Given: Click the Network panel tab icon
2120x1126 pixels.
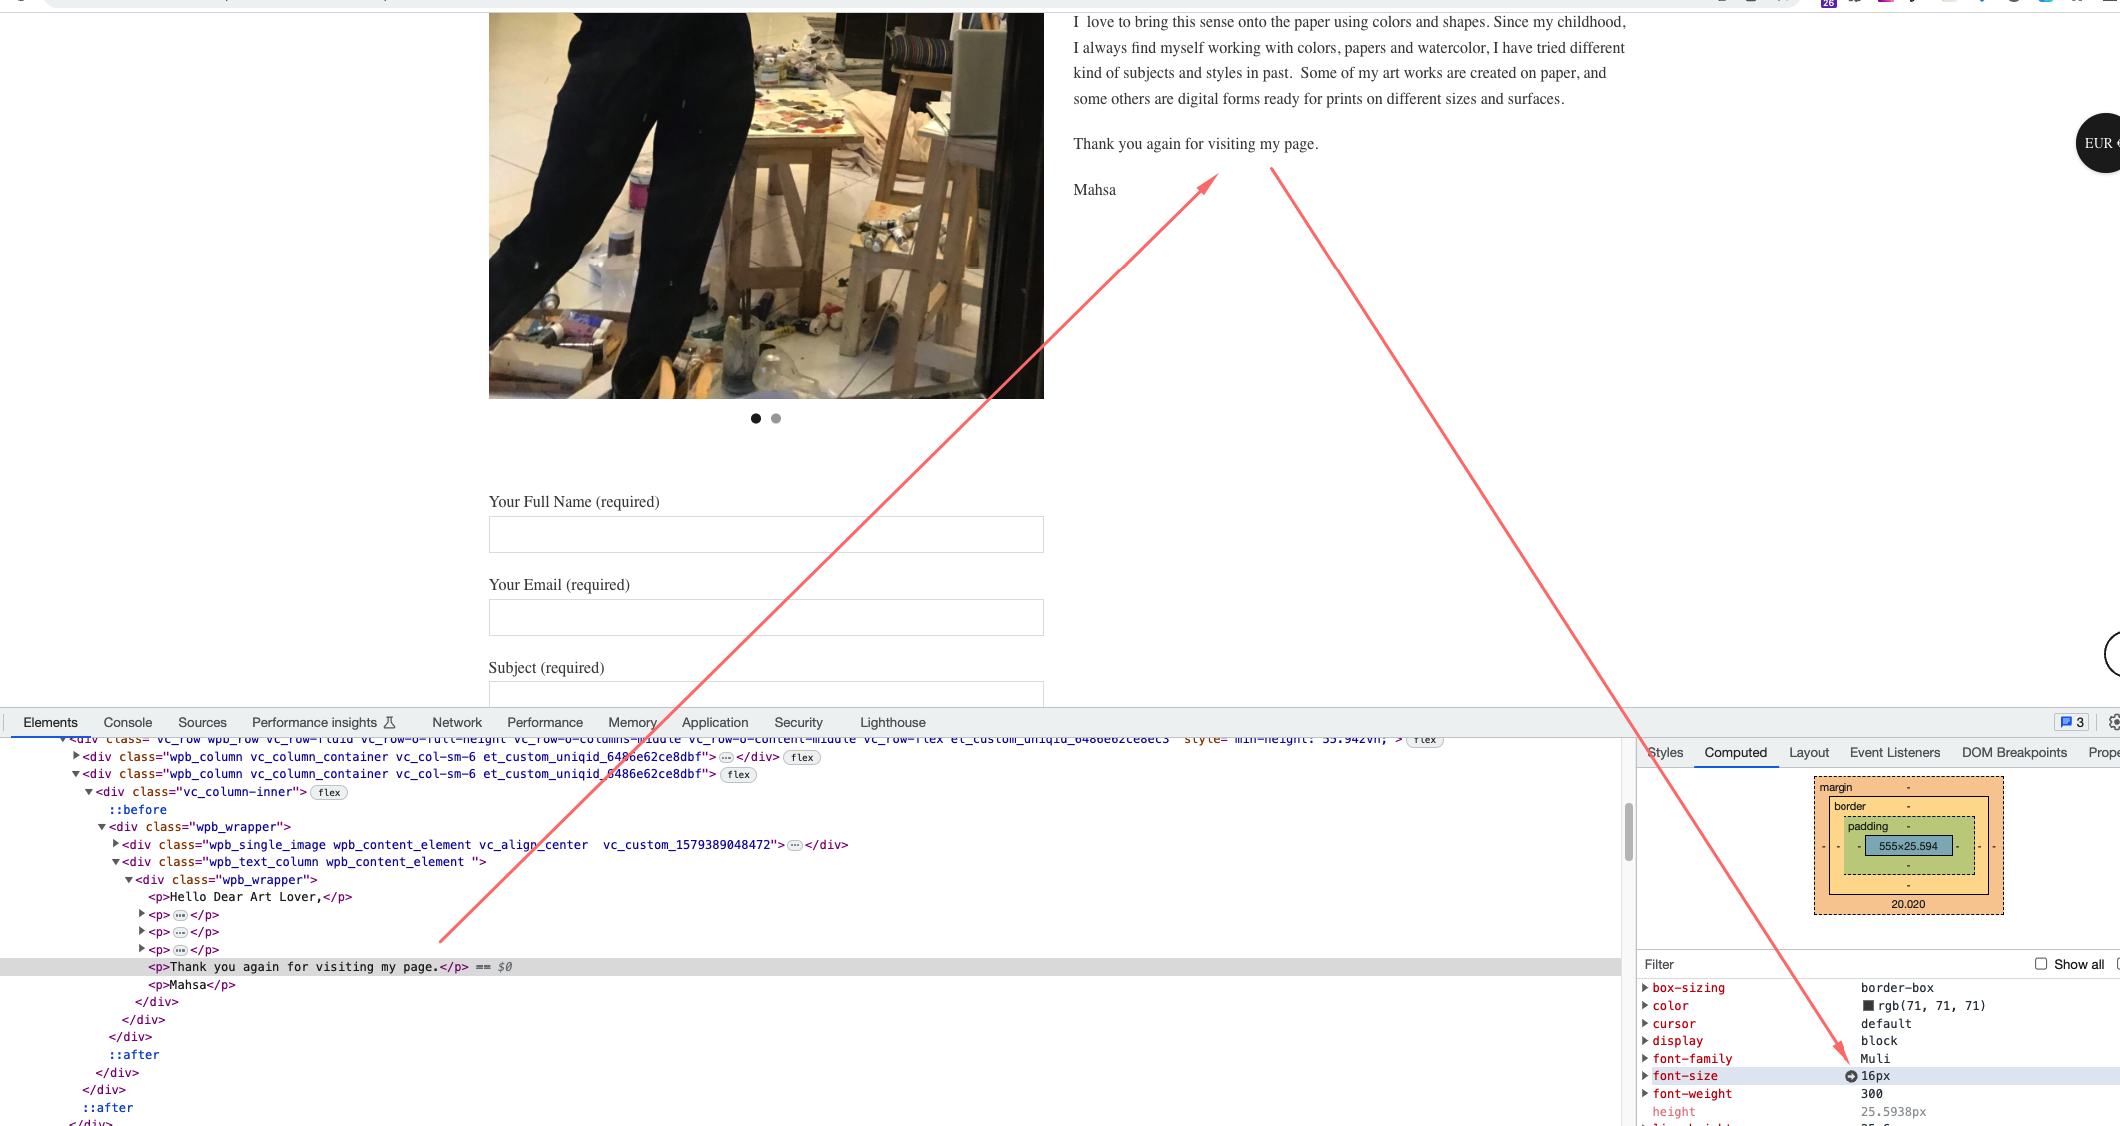Looking at the screenshot, I should [x=454, y=722].
